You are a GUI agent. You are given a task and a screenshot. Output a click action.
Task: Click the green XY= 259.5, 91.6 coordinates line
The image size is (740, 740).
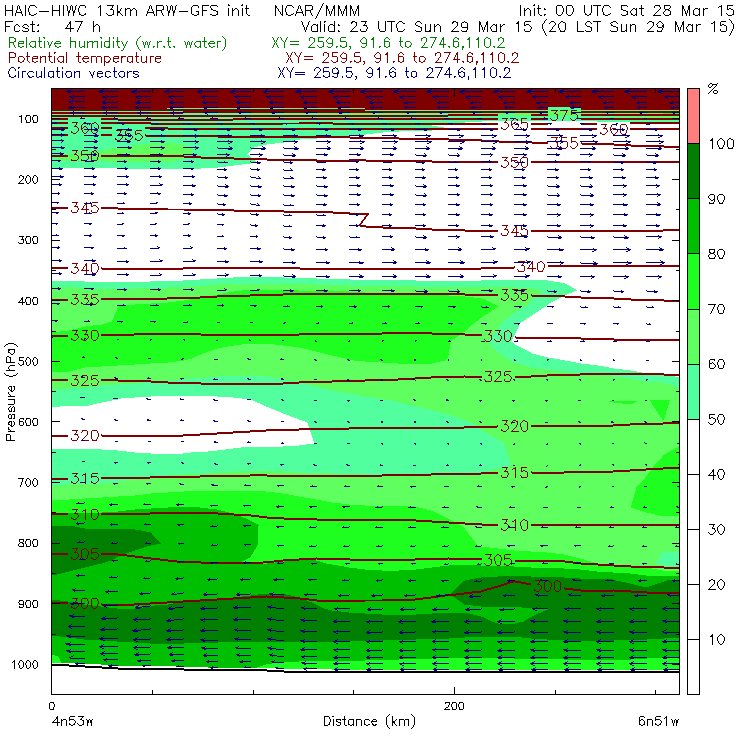pyautogui.click(x=388, y=43)
